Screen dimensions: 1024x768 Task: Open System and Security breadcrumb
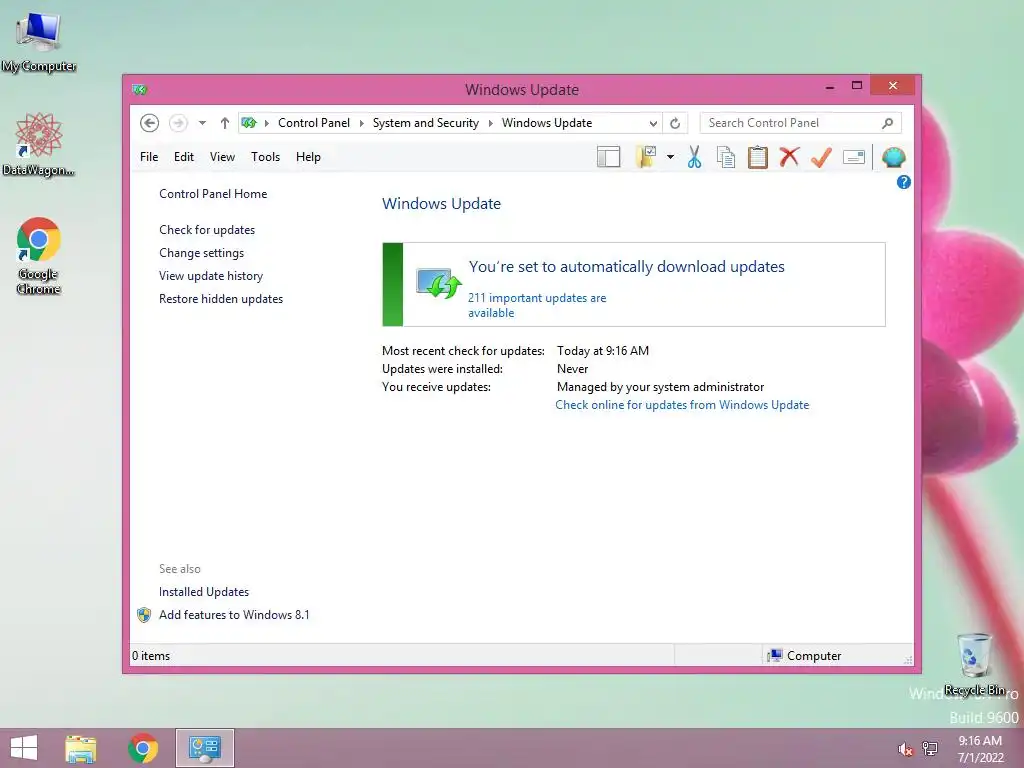point(426,123)
